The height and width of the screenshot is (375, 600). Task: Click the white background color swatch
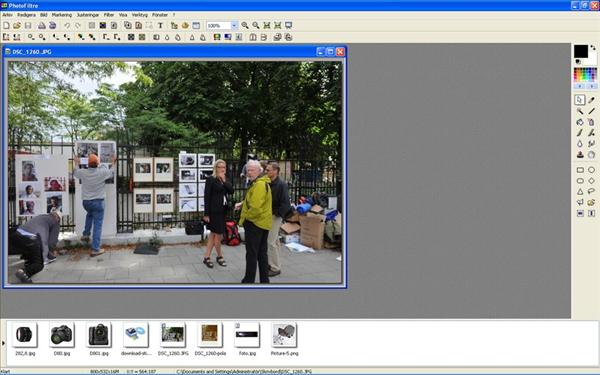[x=592, y=60]
